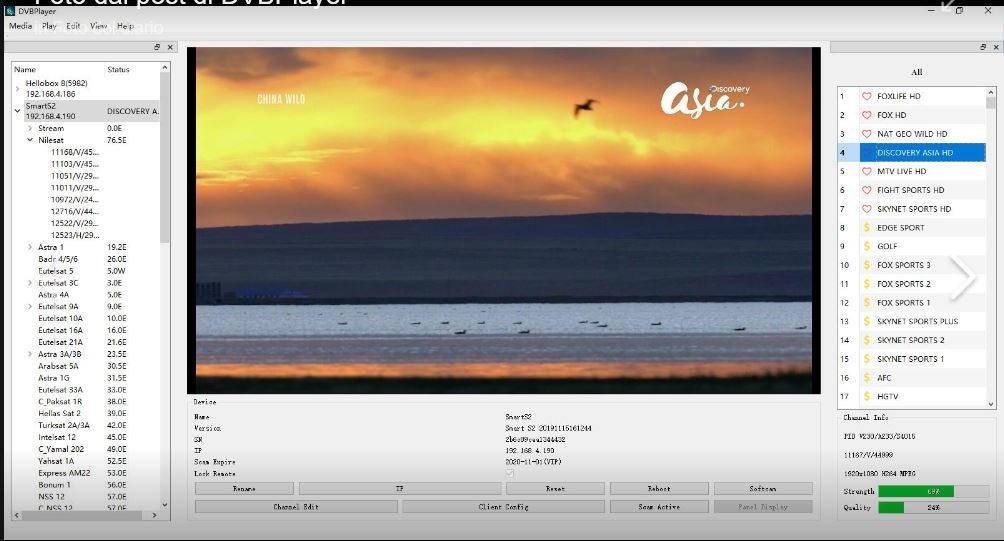
Task: Open Channel Edit
Action: coord(296,506)
